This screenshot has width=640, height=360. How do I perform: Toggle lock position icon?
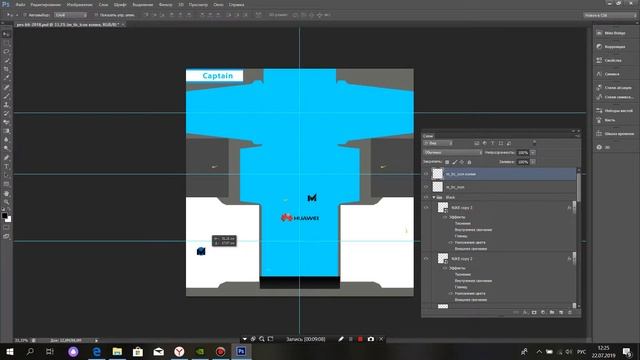(x=462, y=162)
